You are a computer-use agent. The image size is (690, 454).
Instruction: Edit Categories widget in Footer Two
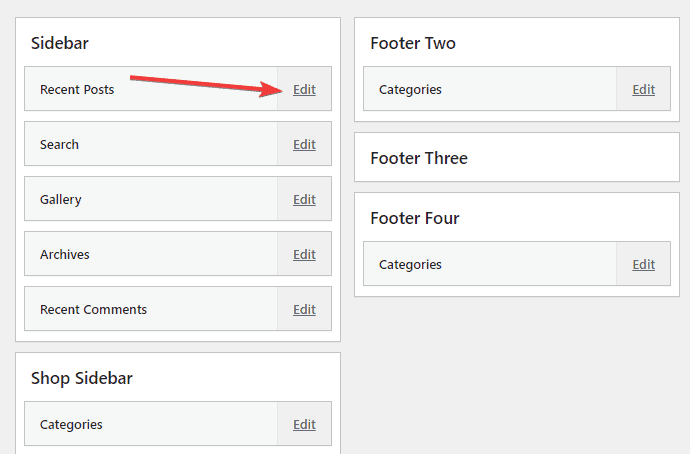643,90
